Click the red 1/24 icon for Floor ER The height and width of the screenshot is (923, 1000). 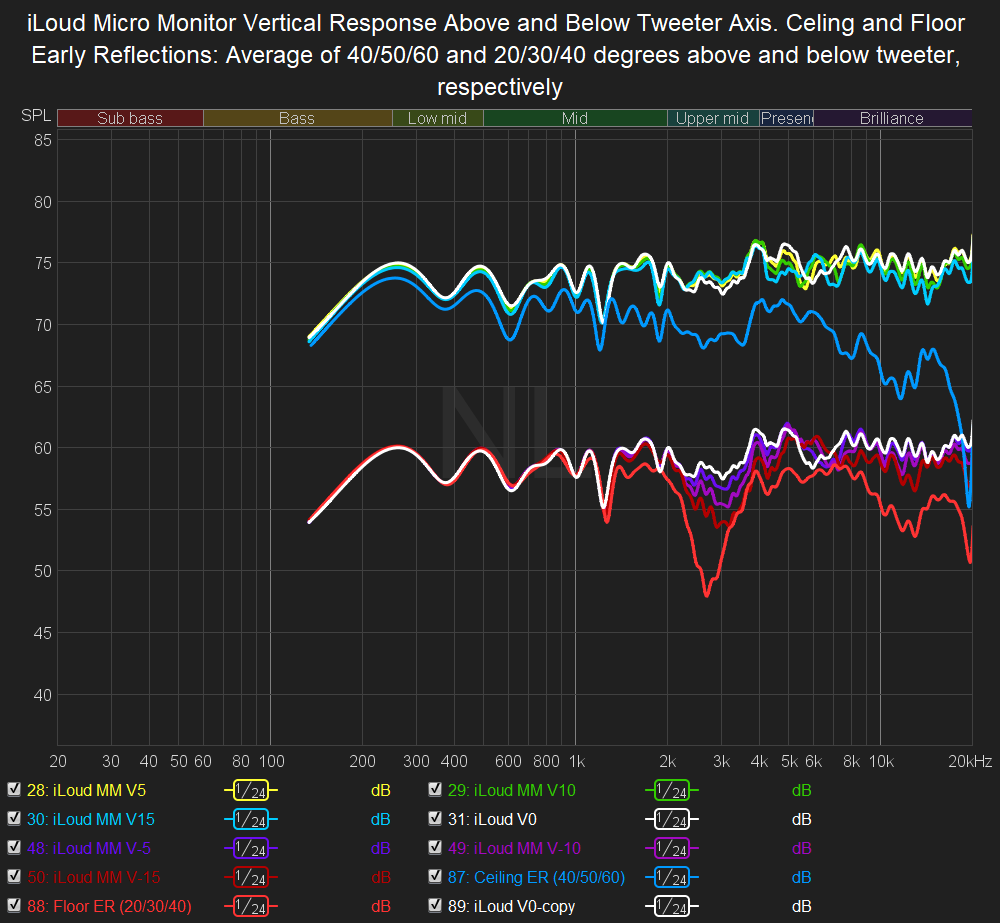(251, 906)
